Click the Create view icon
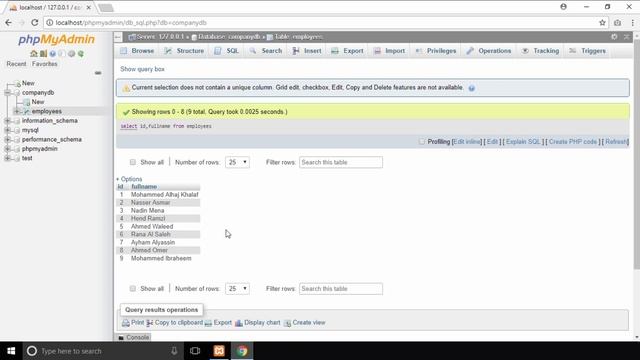Viewport: 640px width, 360px height. [287, 323]
